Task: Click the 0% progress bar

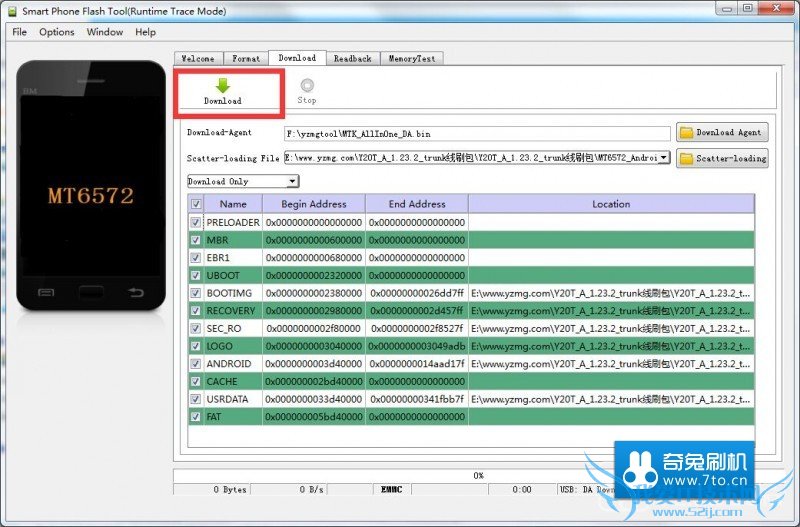Action: [x=477, y=475]
